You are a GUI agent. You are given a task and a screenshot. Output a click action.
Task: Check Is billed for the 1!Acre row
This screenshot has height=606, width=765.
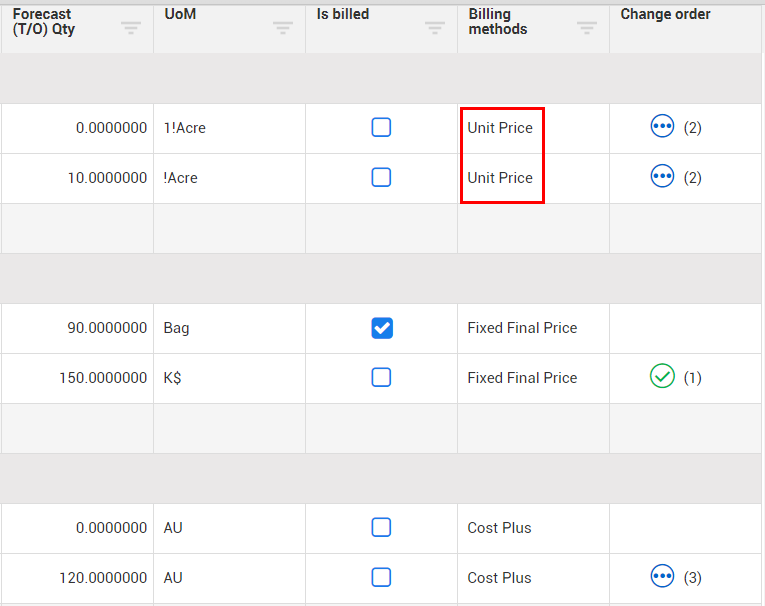[x=381, y=127]
